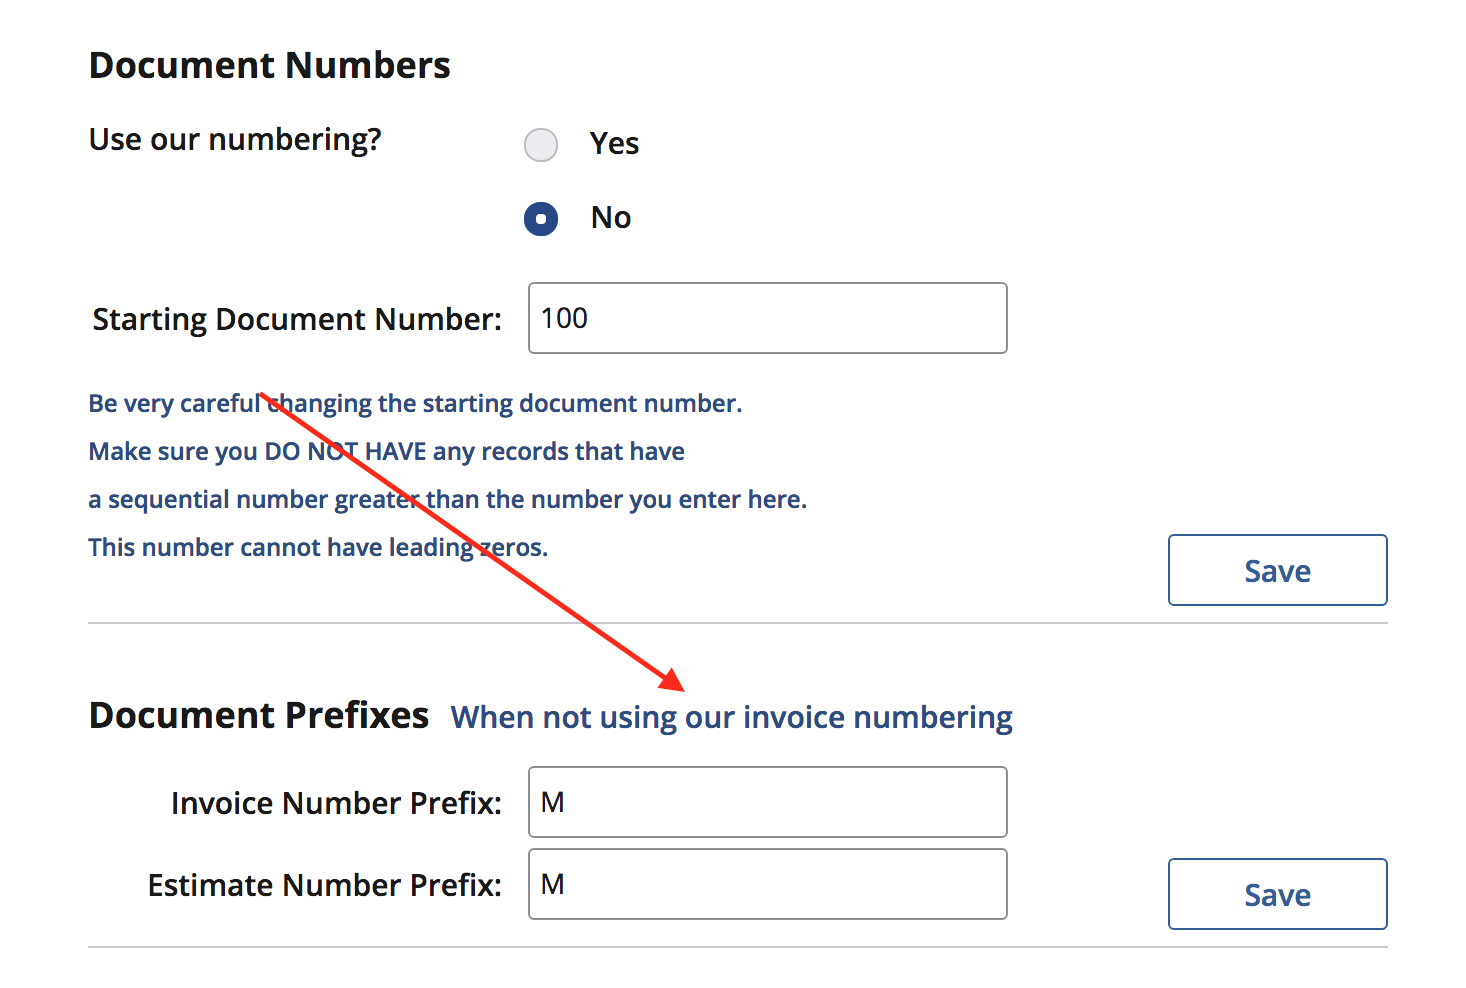Click the "Yes" option label
Image resolution: width=1466 pixels, height=988 pixels.
[614, 144]
